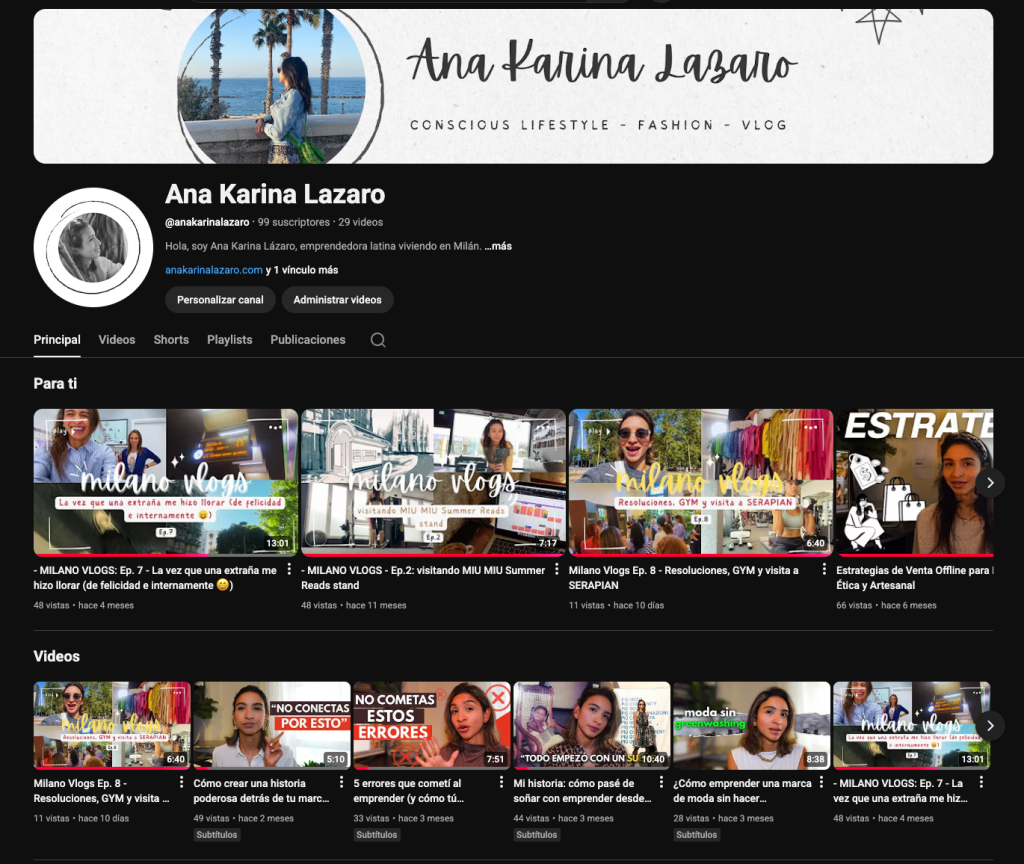
Task: Play the MIU MIU Summer Reads thumbnail
Action: click(x=433, y=481)
